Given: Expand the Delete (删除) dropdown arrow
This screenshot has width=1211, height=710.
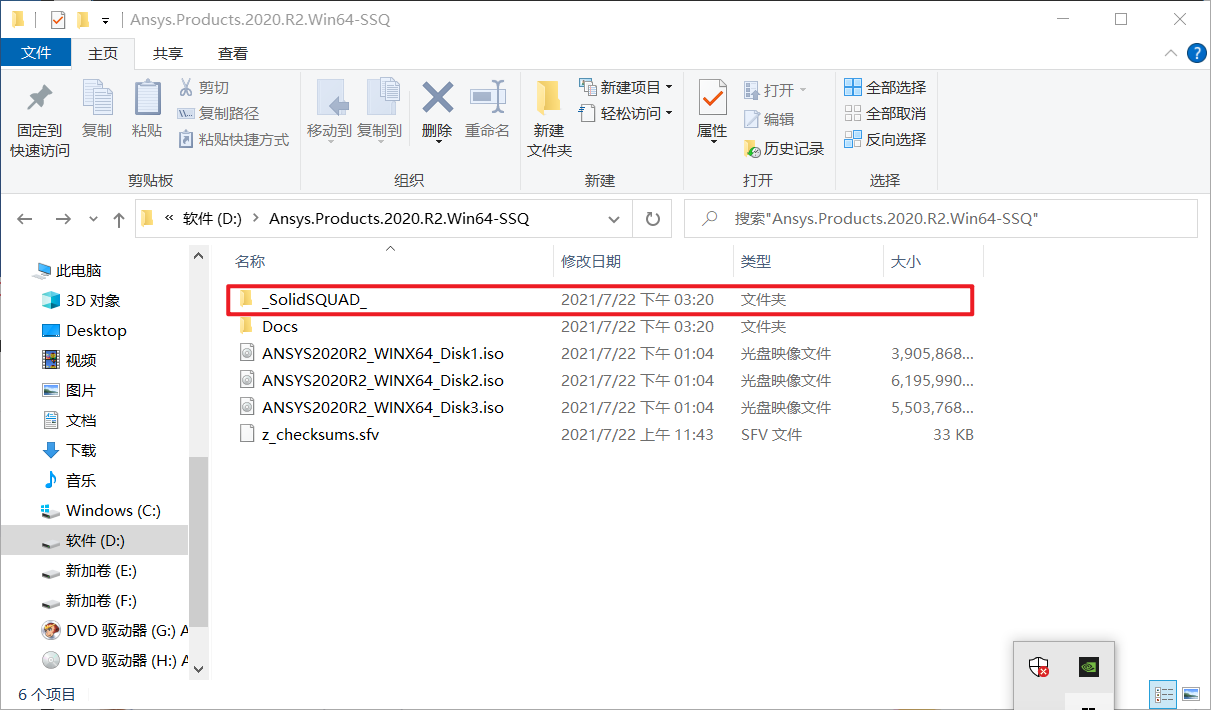Looking at the screenshot, I should tap(438, 141).
